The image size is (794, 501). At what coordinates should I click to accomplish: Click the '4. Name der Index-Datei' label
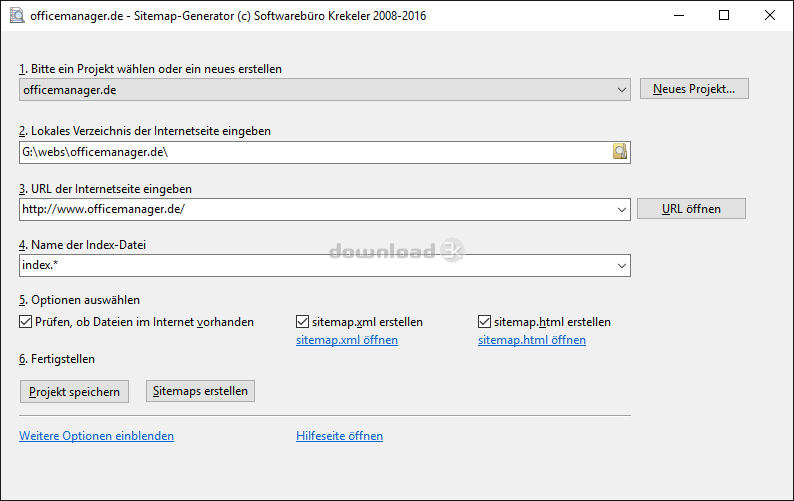[83, 245]
